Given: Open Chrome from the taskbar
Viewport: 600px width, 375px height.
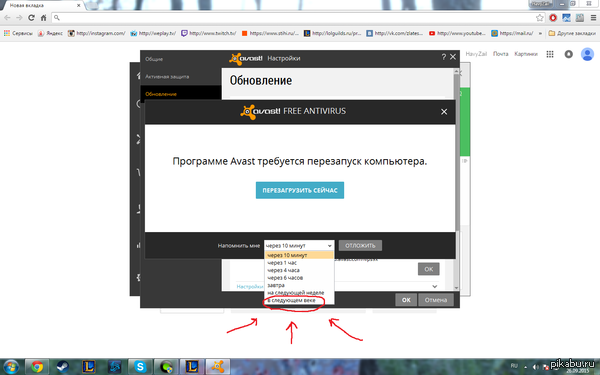Looking at the screenshot, I should point(37,367).
